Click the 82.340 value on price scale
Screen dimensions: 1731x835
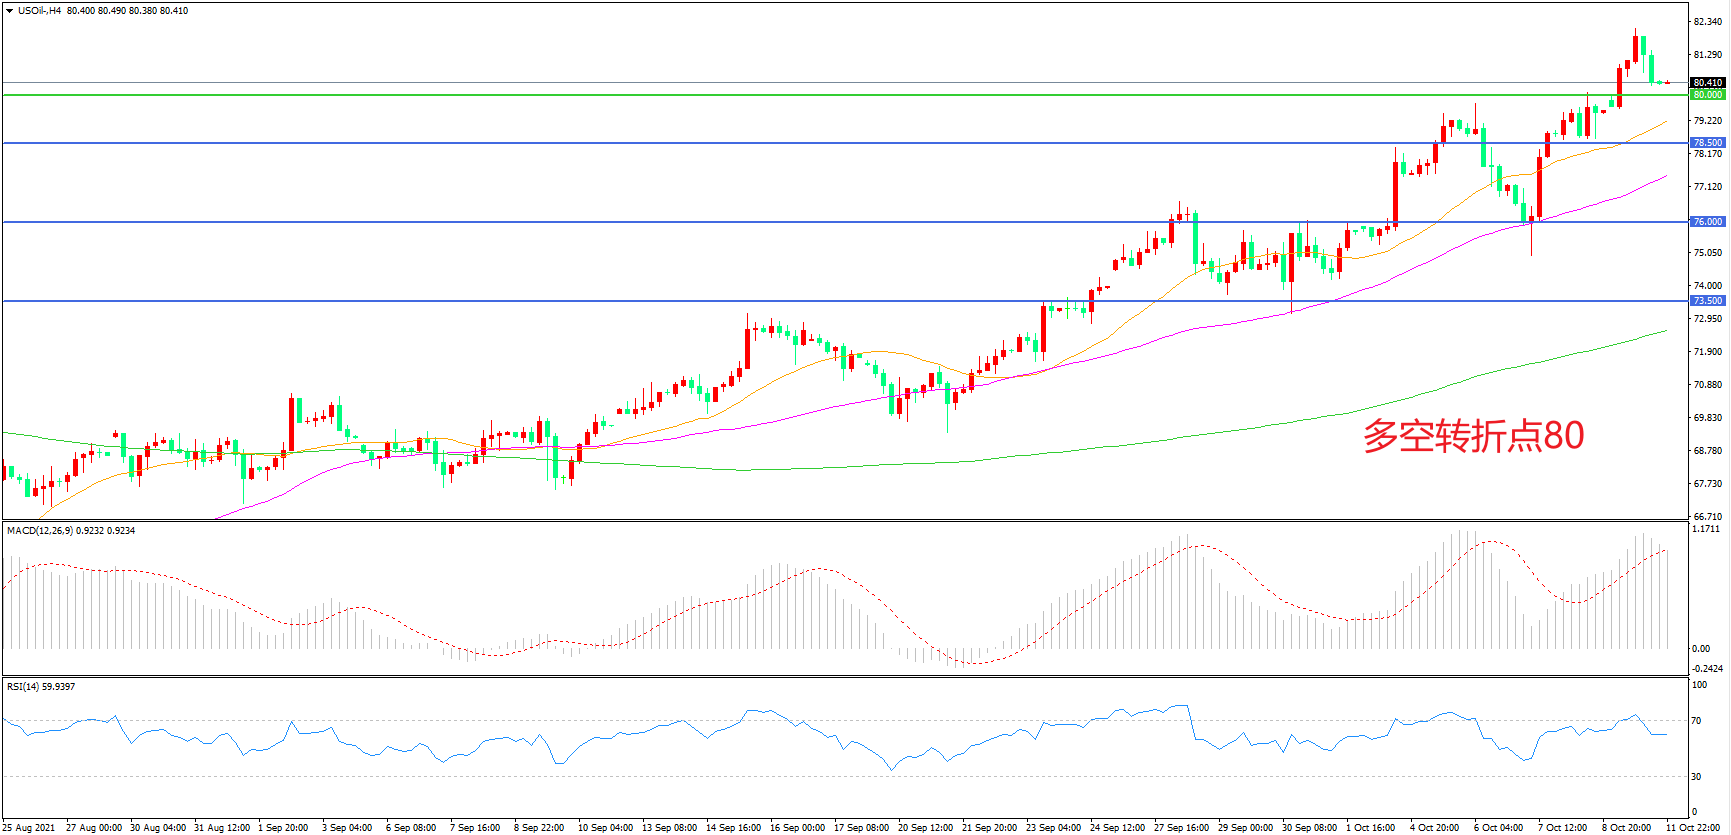[1707, 22]
